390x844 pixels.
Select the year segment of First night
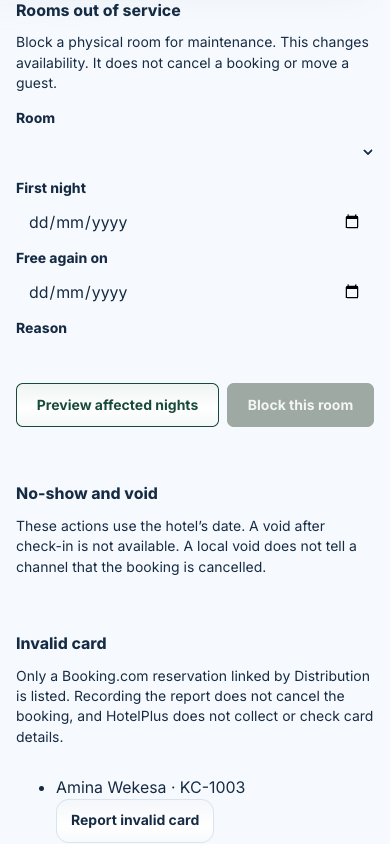pyautogui.click(x=110, y=222)
